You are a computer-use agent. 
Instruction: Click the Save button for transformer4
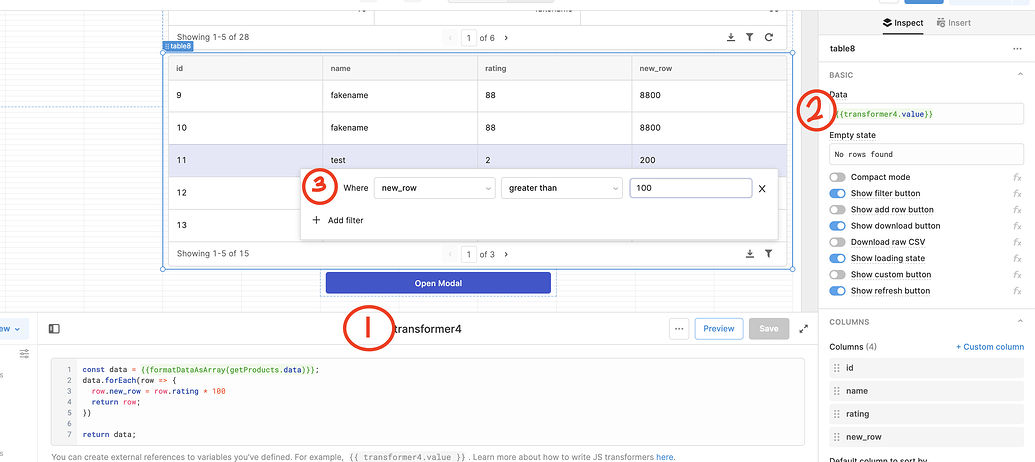[x=769, y=329]
